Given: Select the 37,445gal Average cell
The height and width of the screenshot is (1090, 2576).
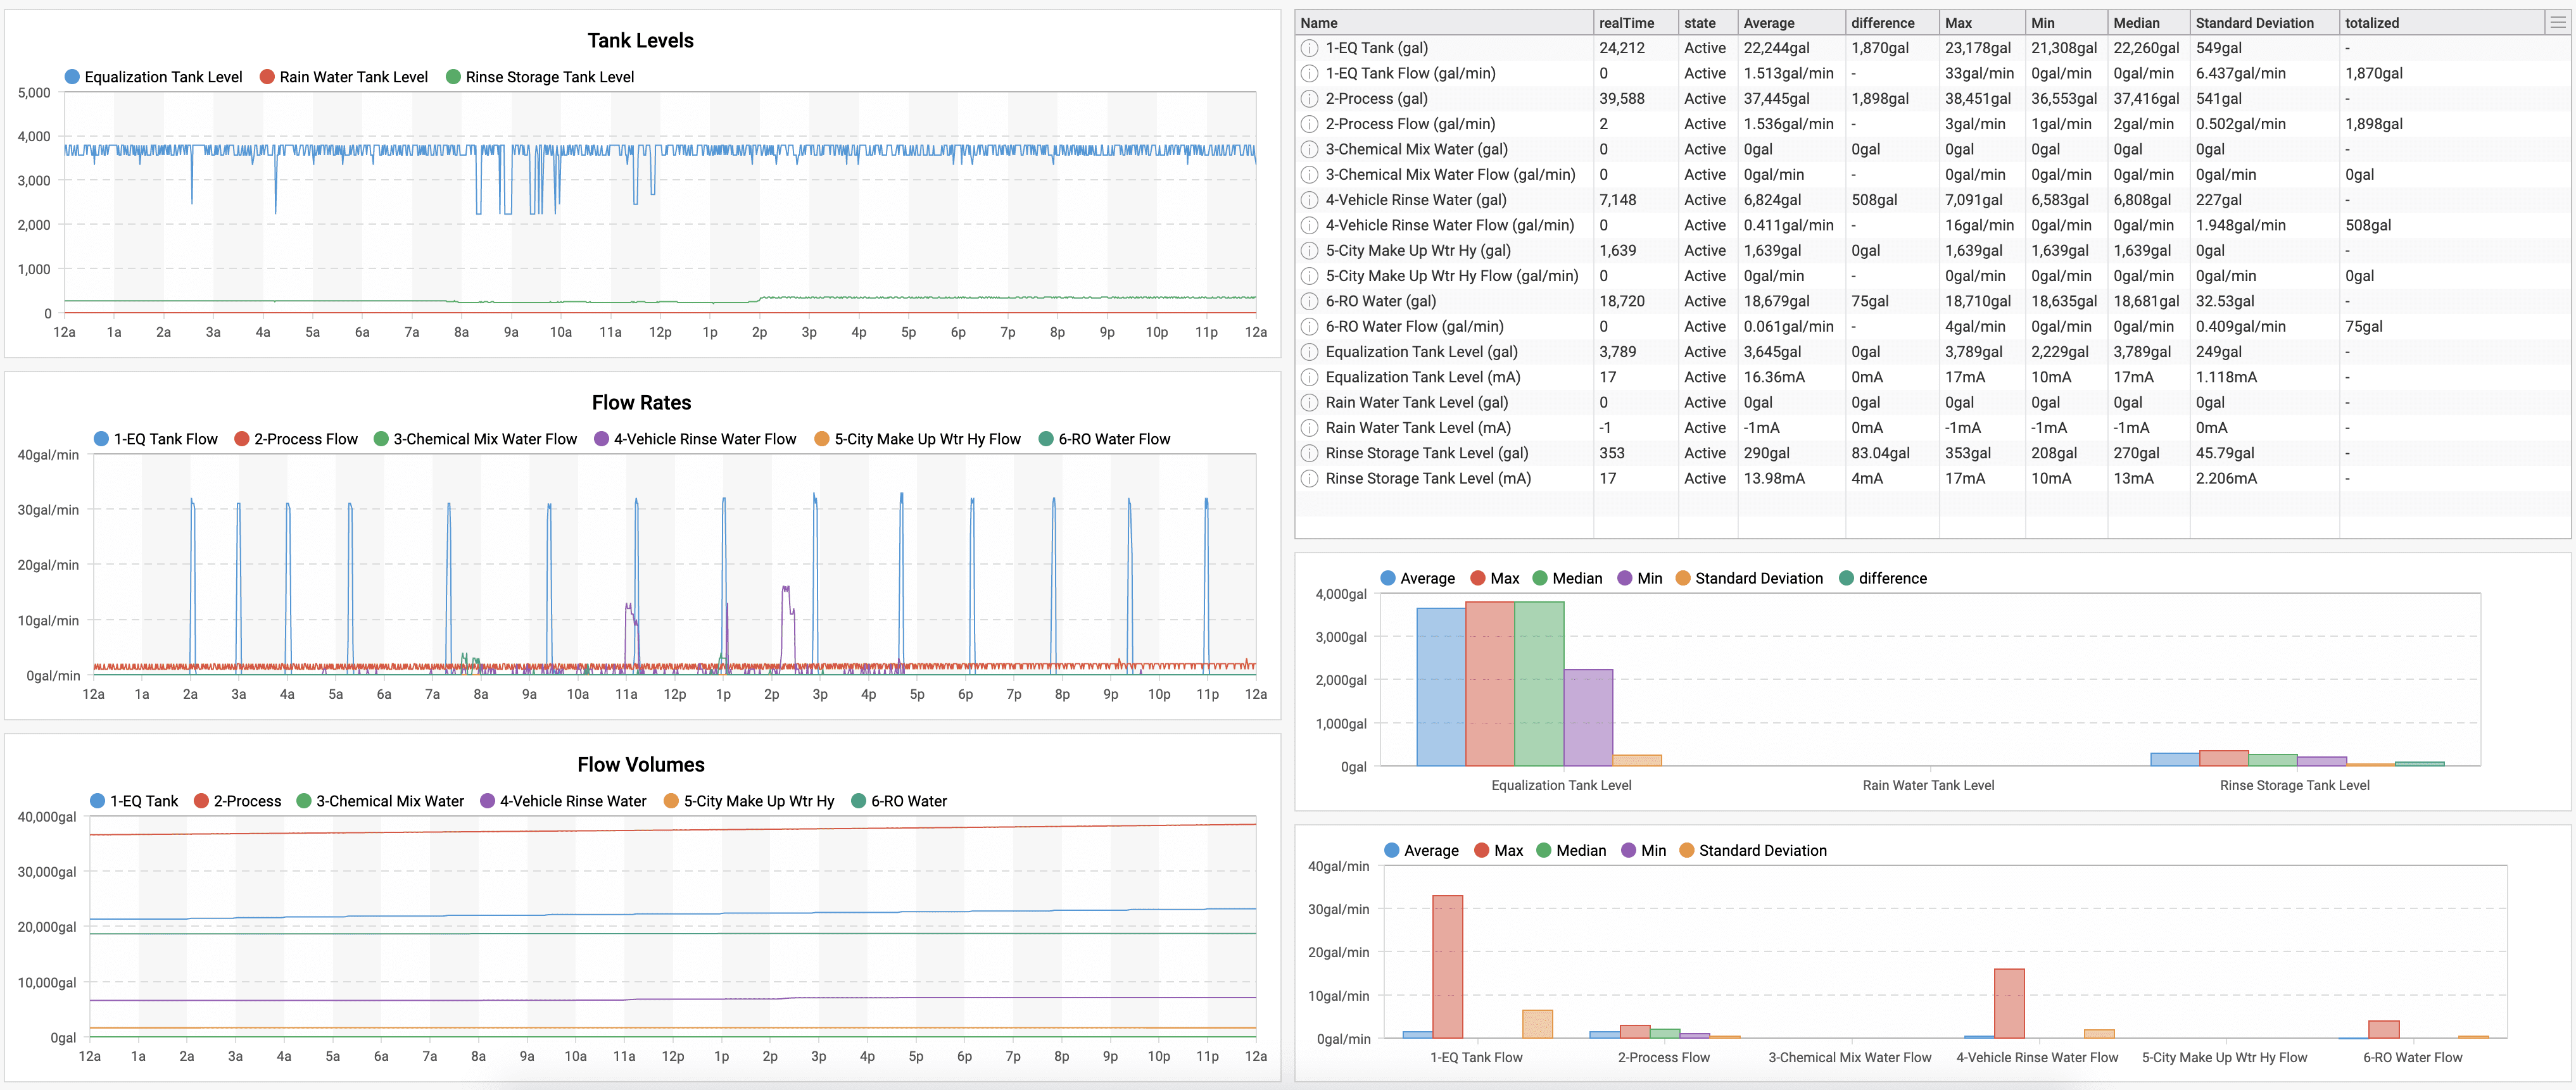Looking at the screenshot, I should click(x=1792, y=99).
